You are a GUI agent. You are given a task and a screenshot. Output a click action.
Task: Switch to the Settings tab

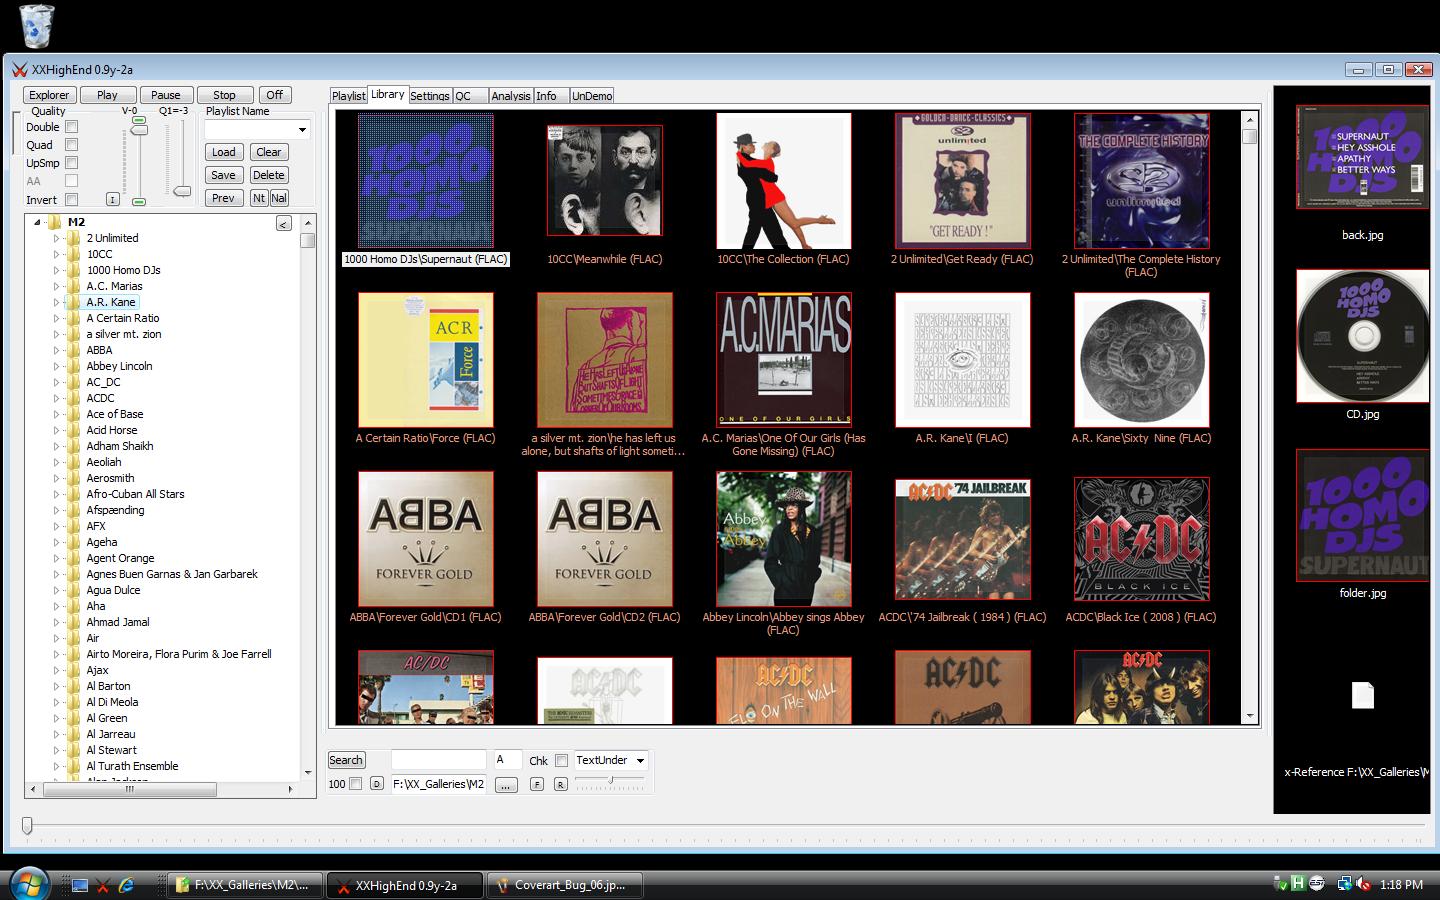pos(430,96)
